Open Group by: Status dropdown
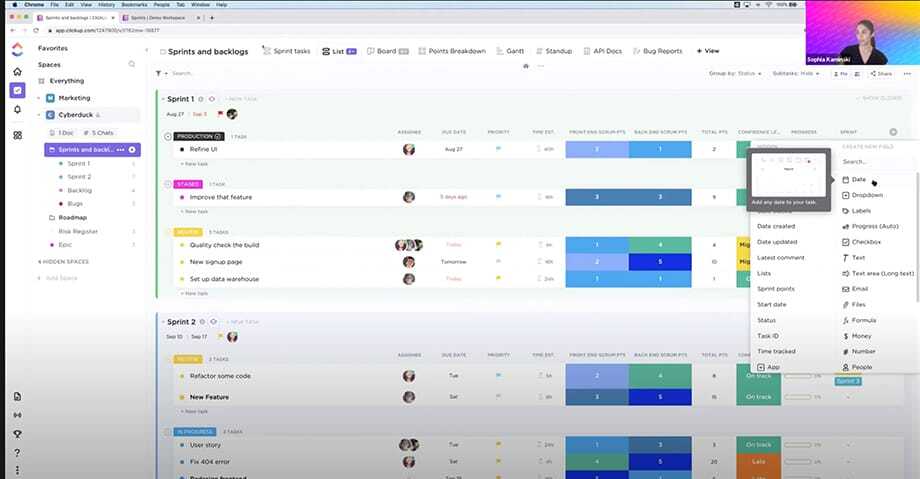Viewport: 920px width, 479px height. (x=735, y=74)
